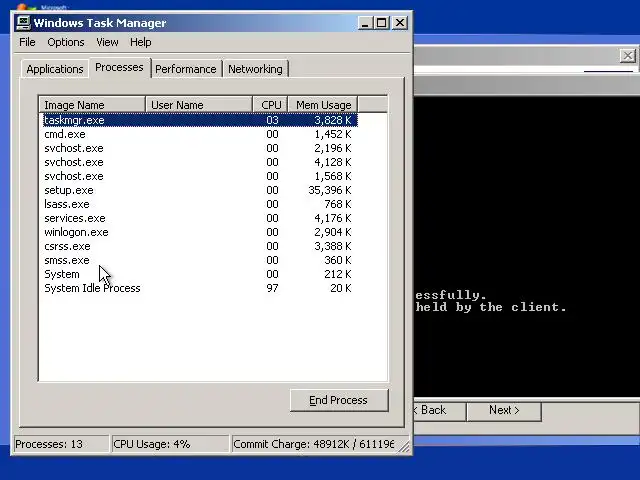
Task: Select the taskmgr.exe process row
Action: [200, 120]
